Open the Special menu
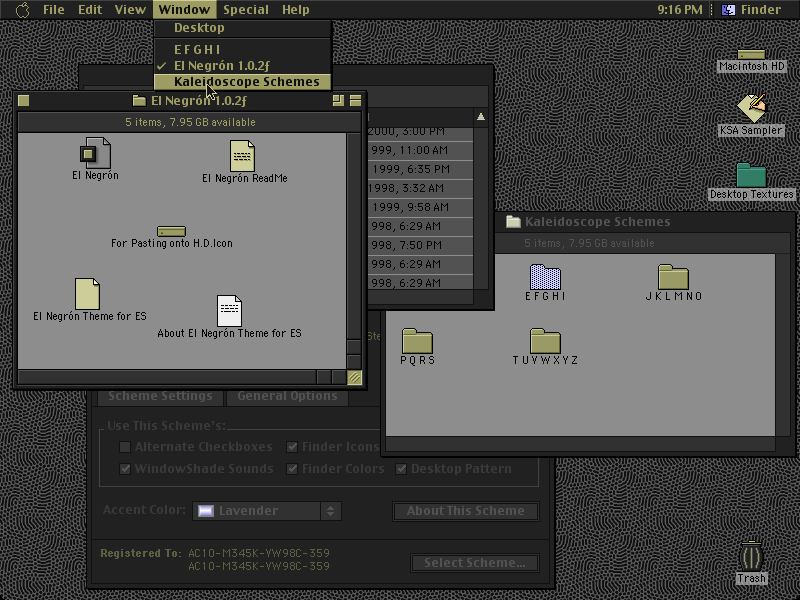This screenshot has width=800, height=600. 245,10
